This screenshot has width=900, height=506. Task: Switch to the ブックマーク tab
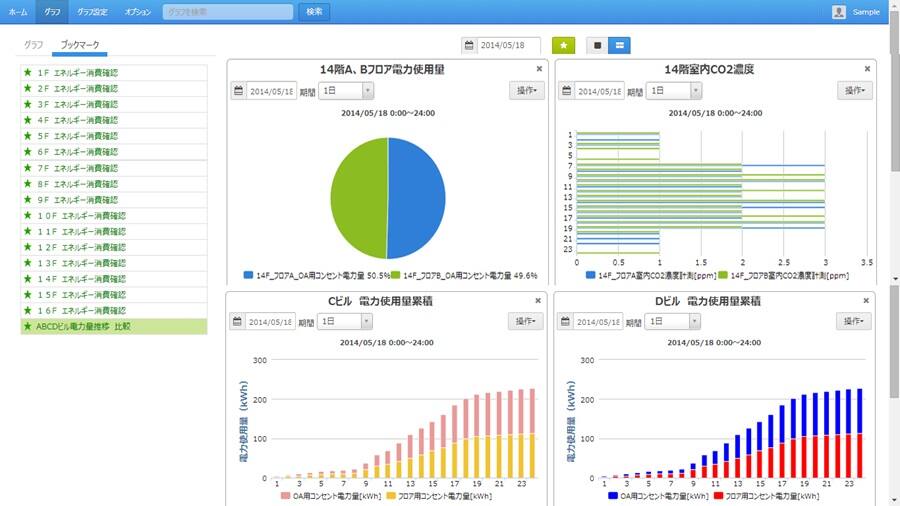80,45
